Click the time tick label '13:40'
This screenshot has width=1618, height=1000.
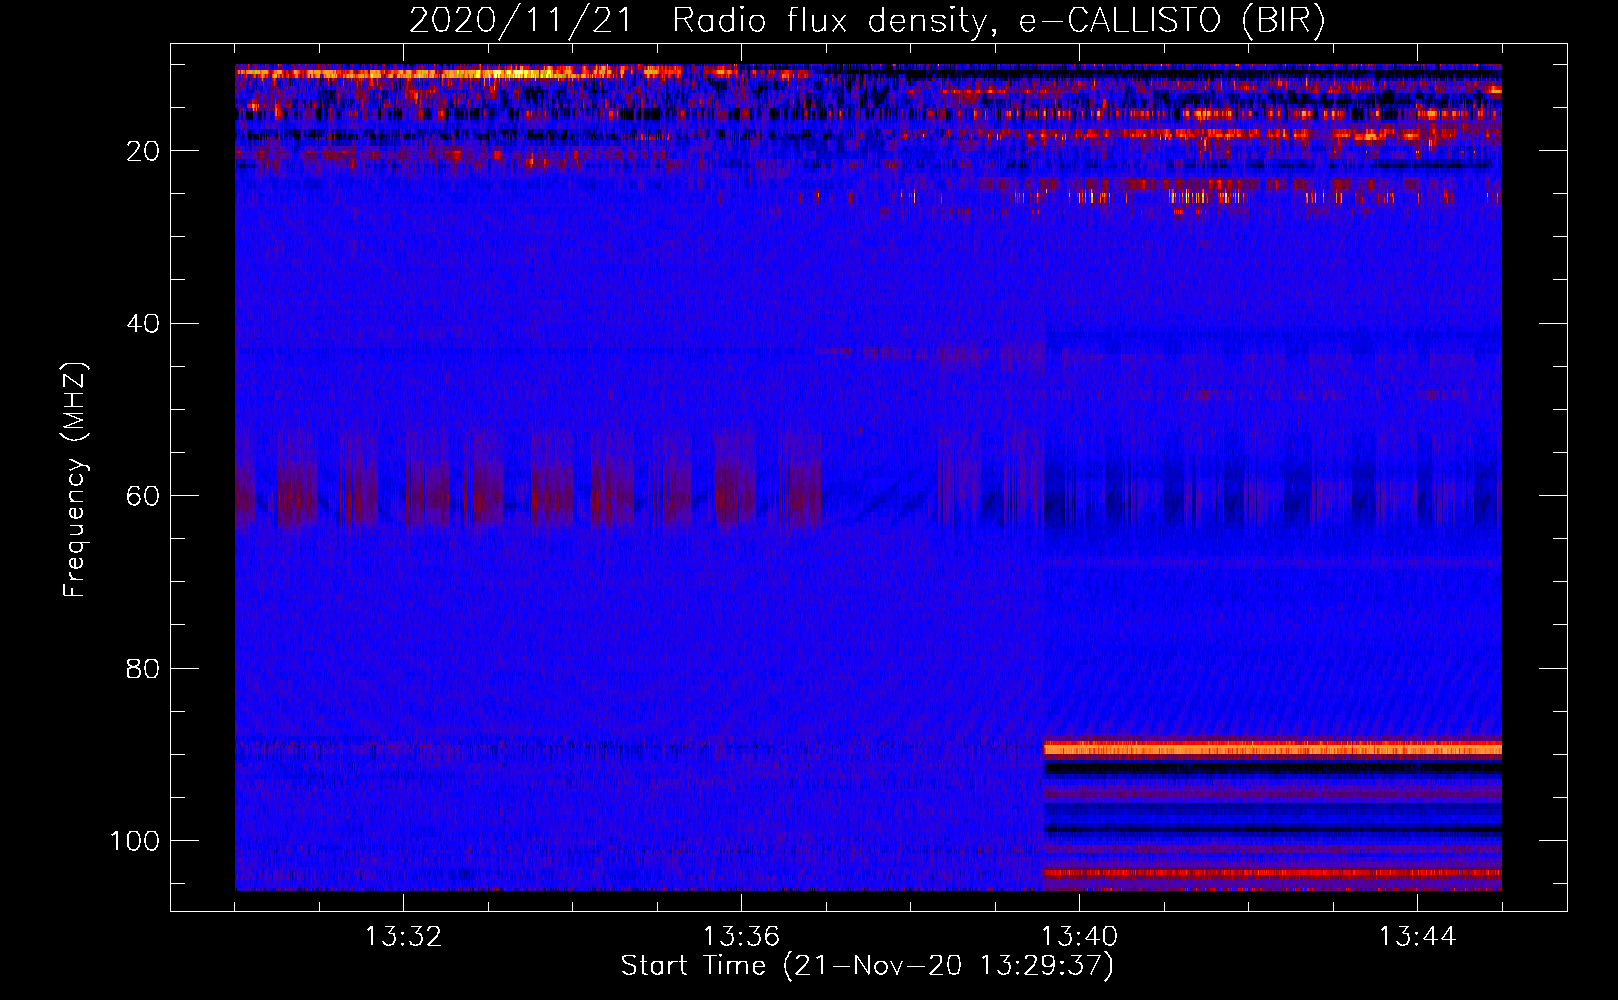pos(1079,937)
